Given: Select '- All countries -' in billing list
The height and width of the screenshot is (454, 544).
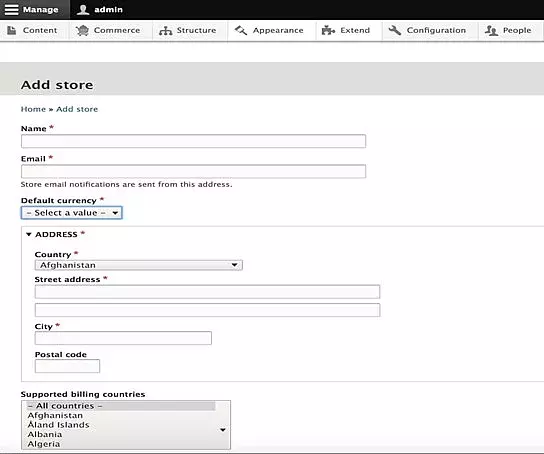Looking at the screenshot, I should point(120,406).
